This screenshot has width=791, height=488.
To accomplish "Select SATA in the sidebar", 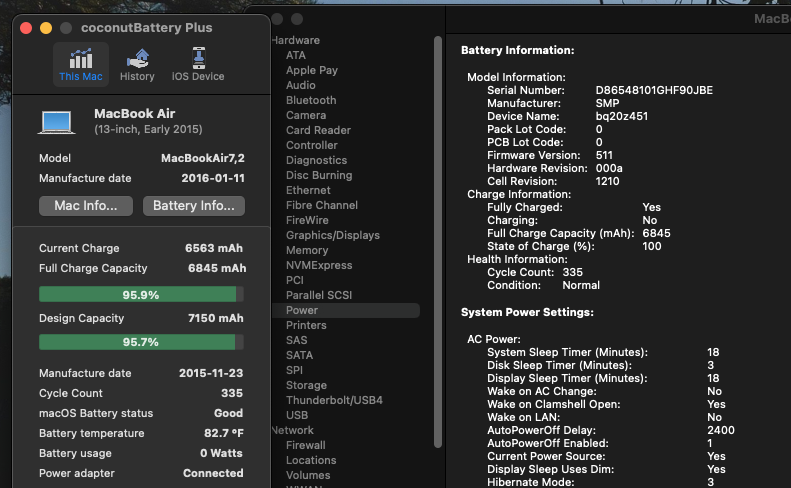I will coord(299,355).
